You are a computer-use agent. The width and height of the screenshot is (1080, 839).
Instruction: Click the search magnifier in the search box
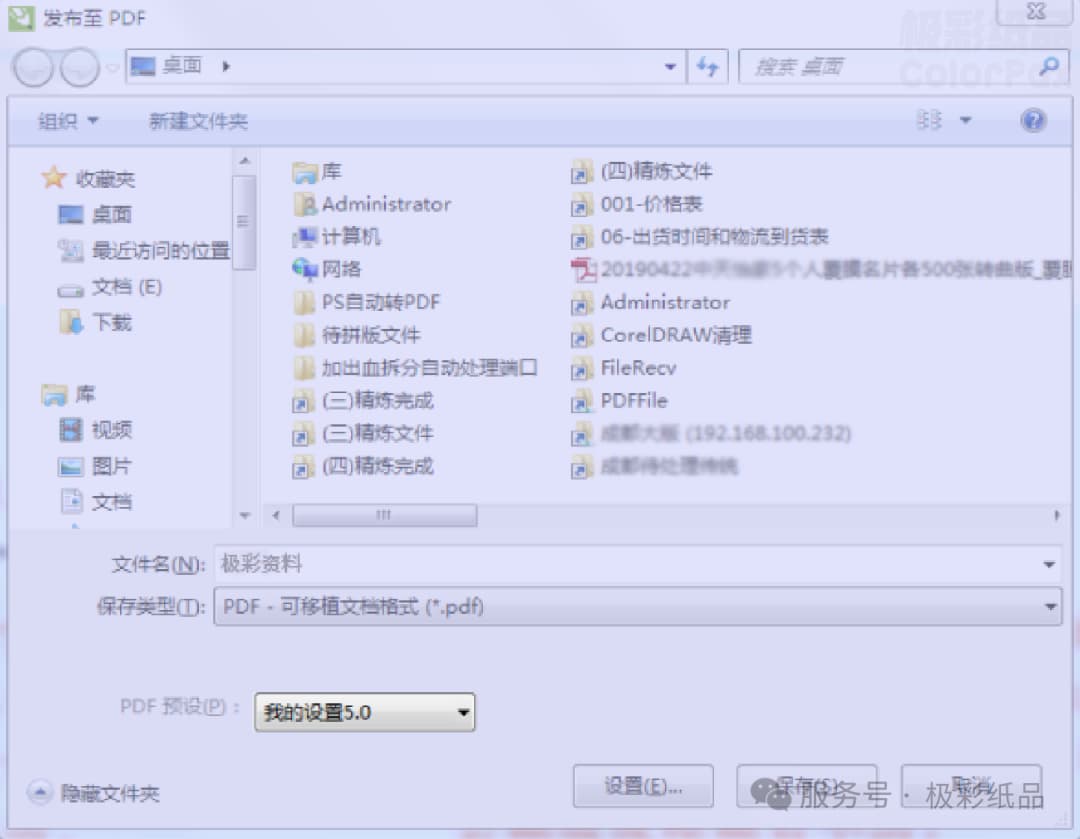[x=1049, y=66]
